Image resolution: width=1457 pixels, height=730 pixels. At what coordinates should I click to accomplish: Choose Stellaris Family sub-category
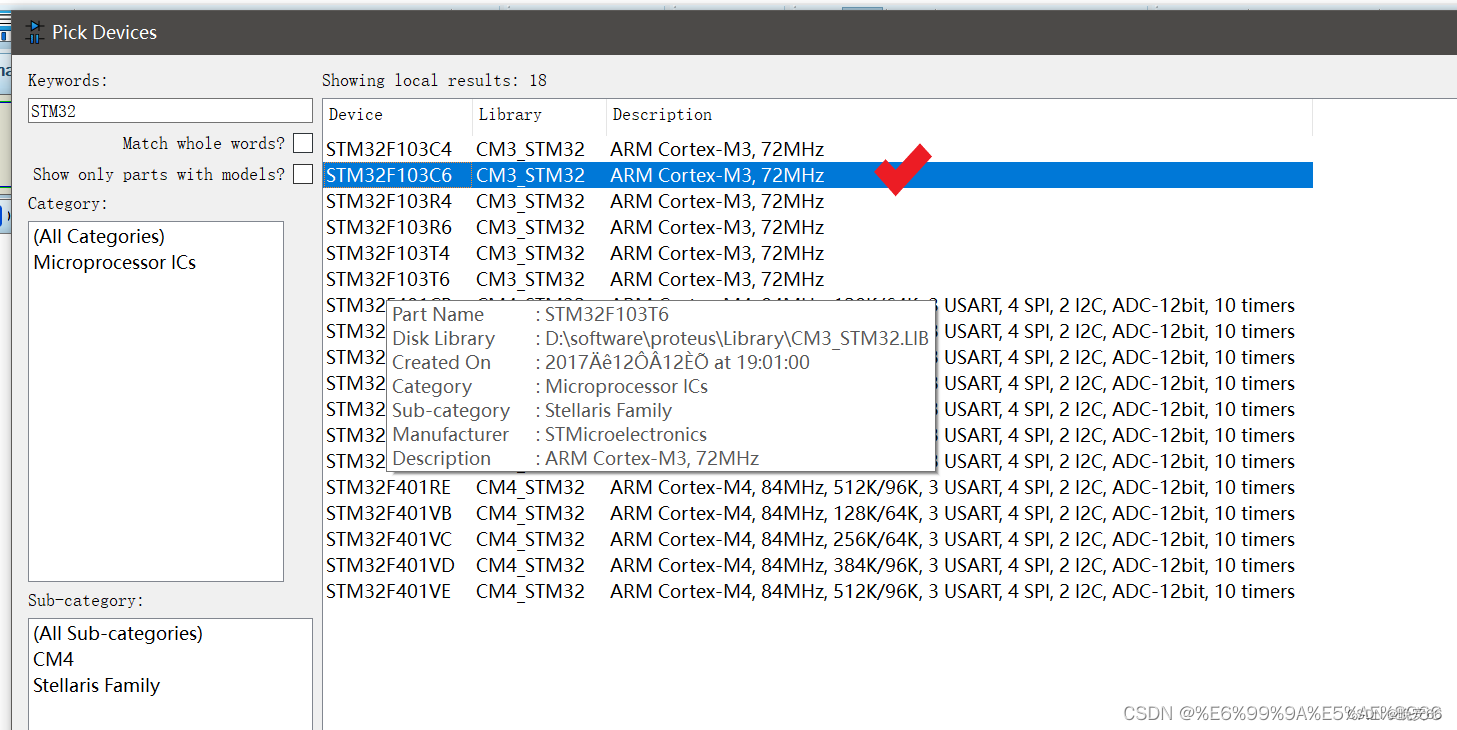tap(97, 686)
